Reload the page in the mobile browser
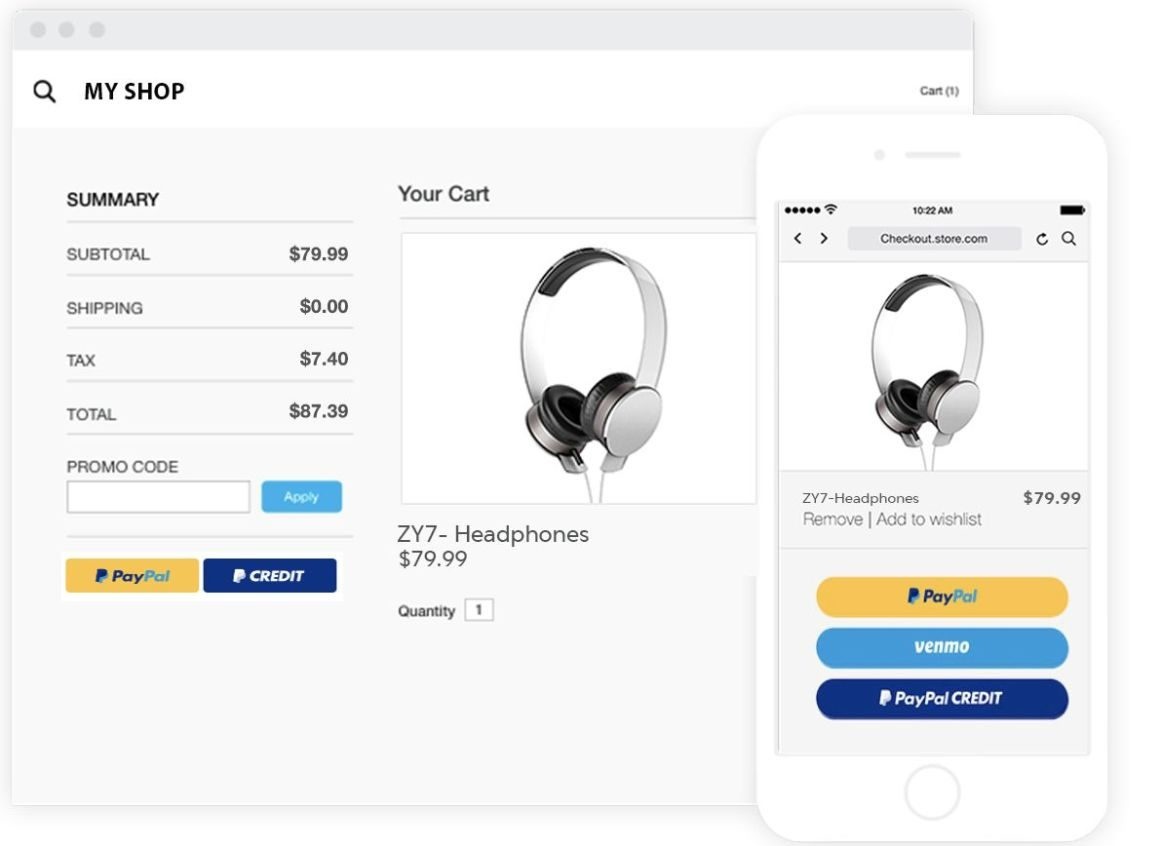 (x=1042, y=239)
